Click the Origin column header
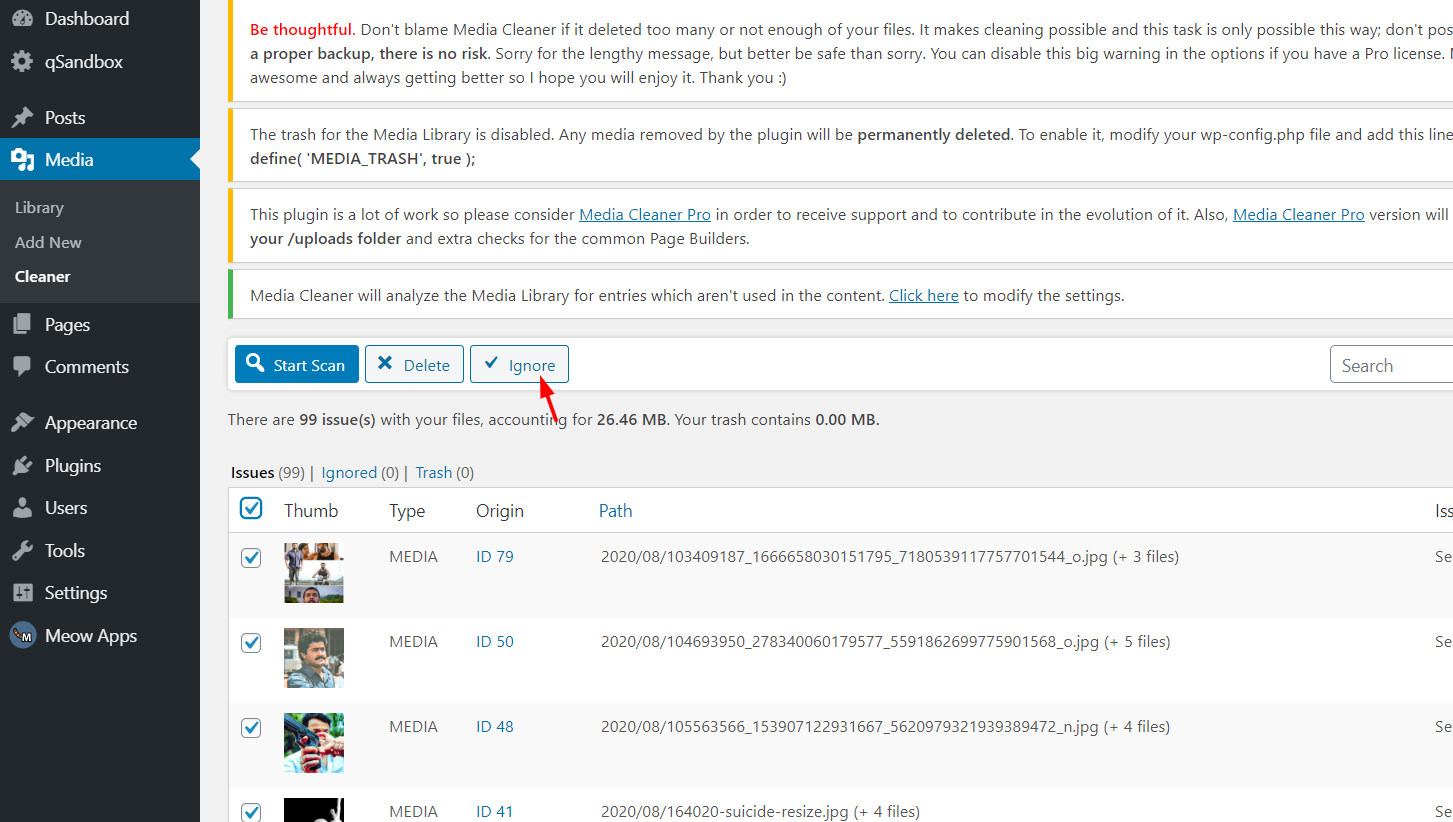Viewport: 1453px width, 822px height. (500, 511)
